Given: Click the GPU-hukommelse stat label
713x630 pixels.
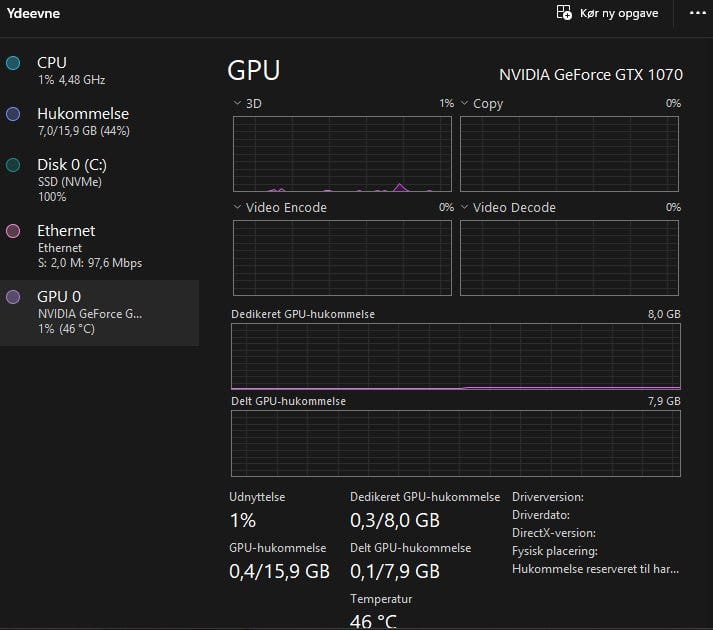Looking at the screenshot, I should pos(277,548).
